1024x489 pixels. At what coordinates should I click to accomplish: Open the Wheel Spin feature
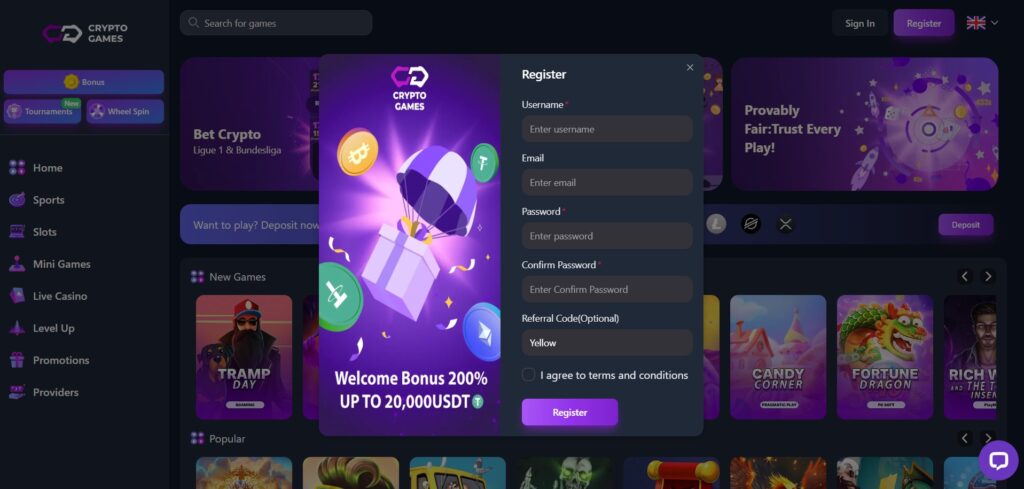tap(125, 112)
